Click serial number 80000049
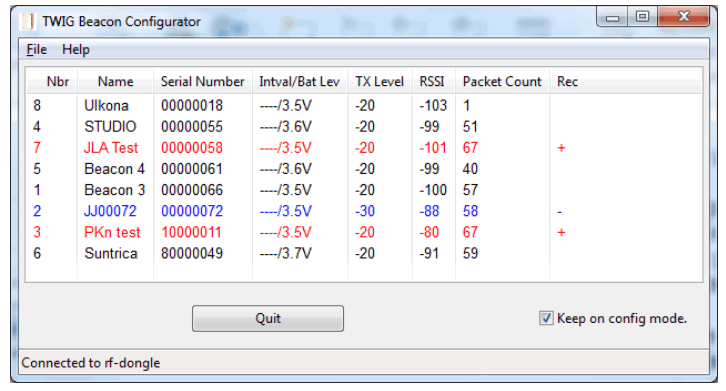726x391 pixels. [192, 253]
